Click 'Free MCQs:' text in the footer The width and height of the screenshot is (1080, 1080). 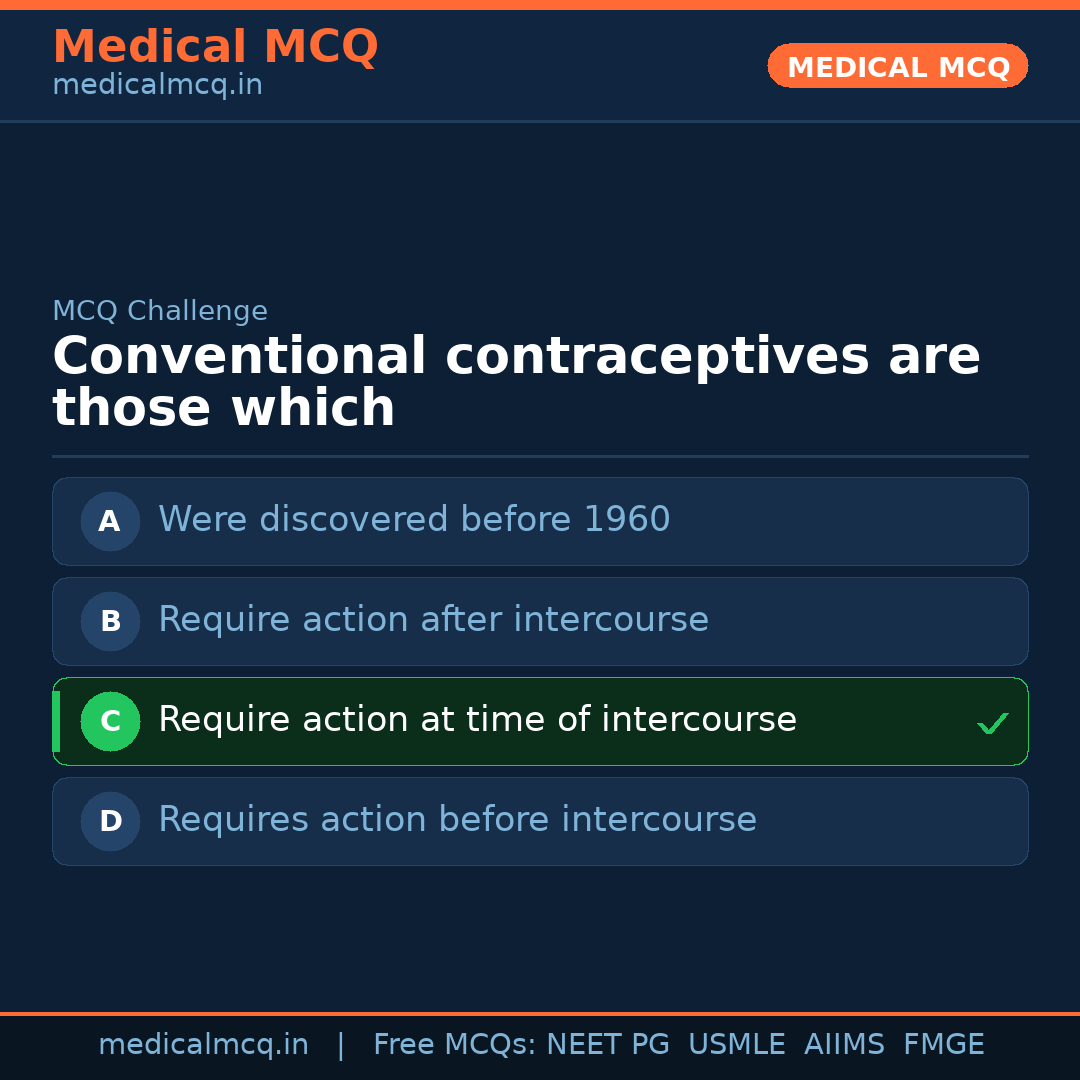[x=455, y=1045]
